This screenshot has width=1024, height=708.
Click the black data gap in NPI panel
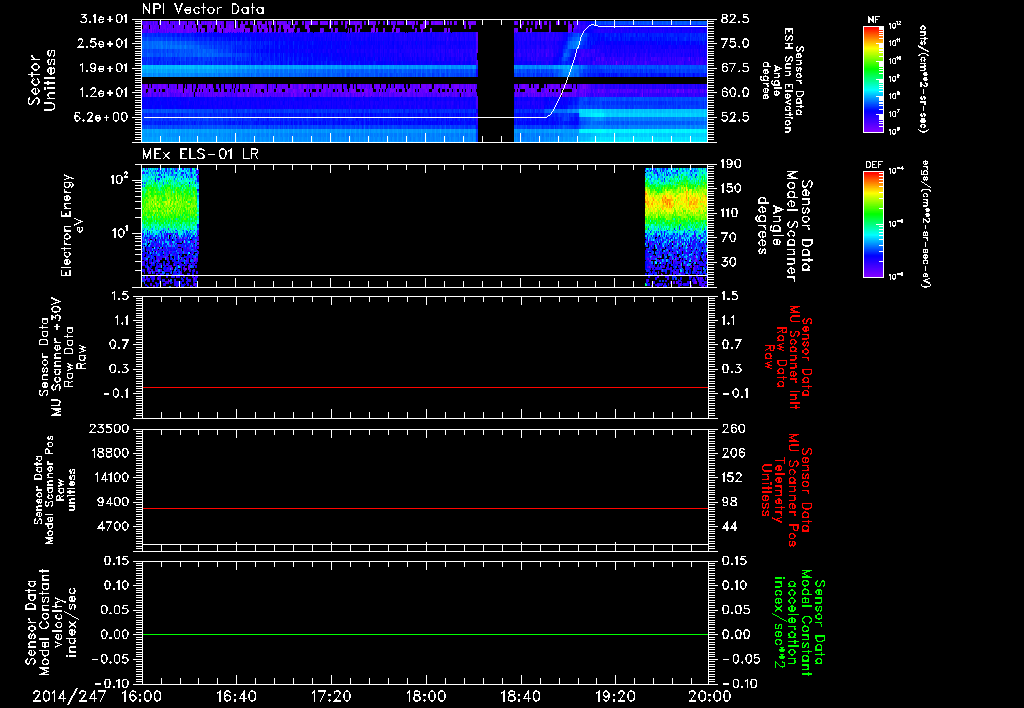[x=496, y=80]
